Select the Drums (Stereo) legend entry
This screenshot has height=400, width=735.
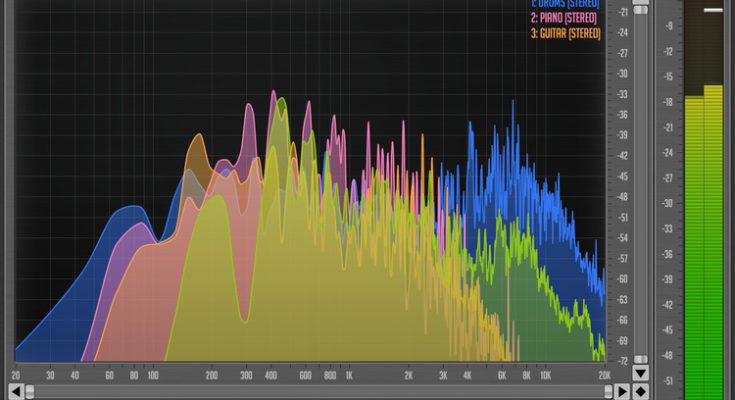coord(565,4)
